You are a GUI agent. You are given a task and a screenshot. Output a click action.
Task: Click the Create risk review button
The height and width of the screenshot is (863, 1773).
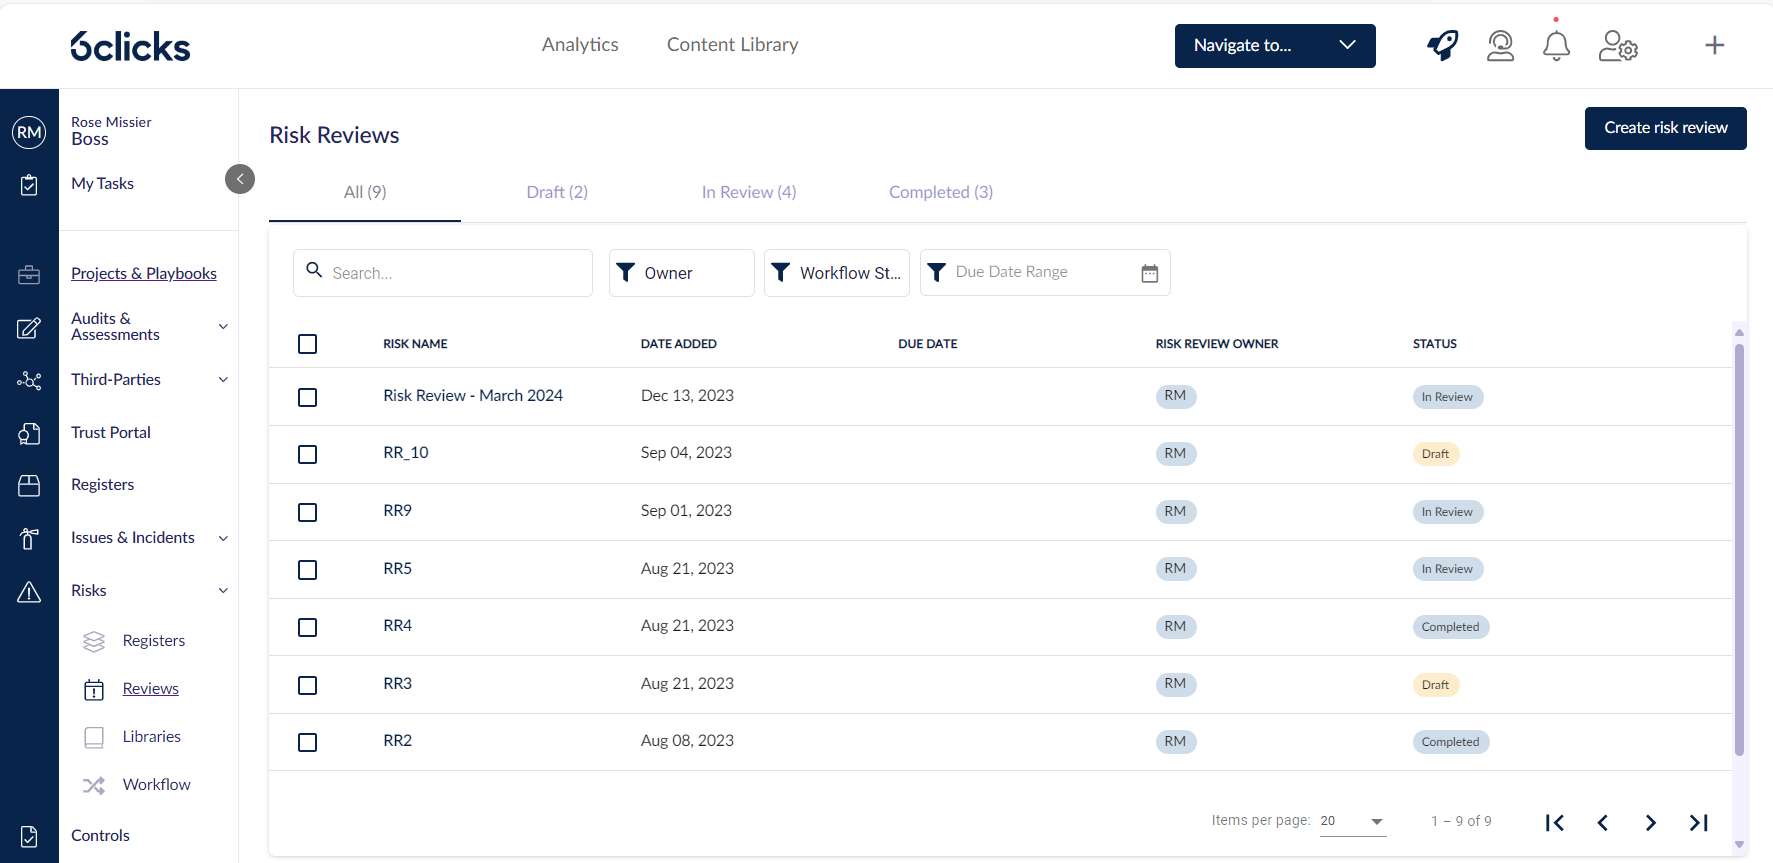click(1665, 128)
